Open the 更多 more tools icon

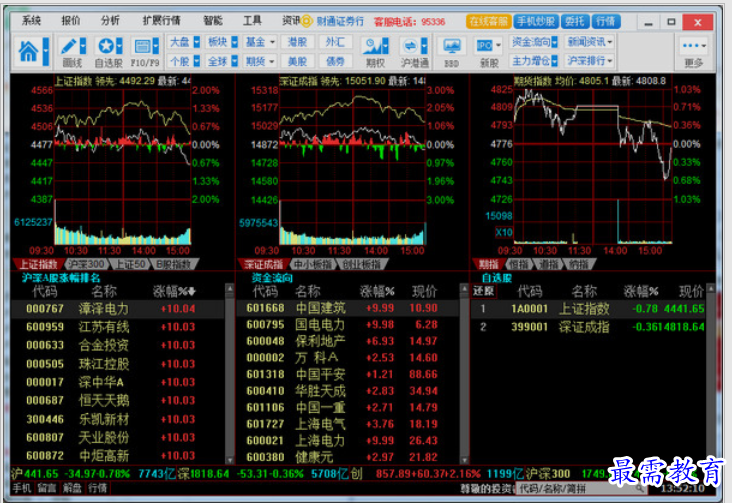tap(694, 50)
